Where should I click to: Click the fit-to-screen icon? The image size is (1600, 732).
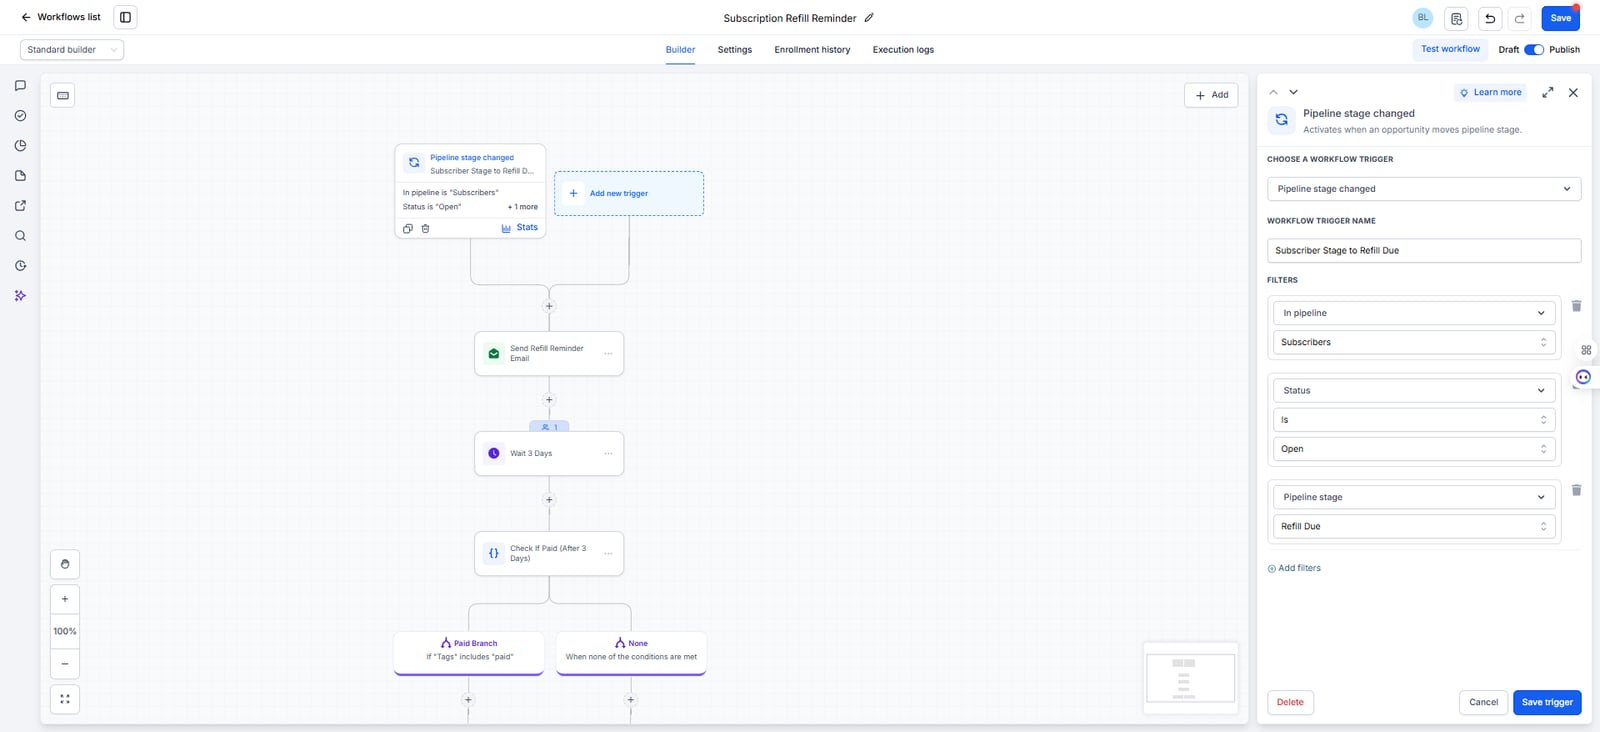pyautogui.click(x=65, y=699)
